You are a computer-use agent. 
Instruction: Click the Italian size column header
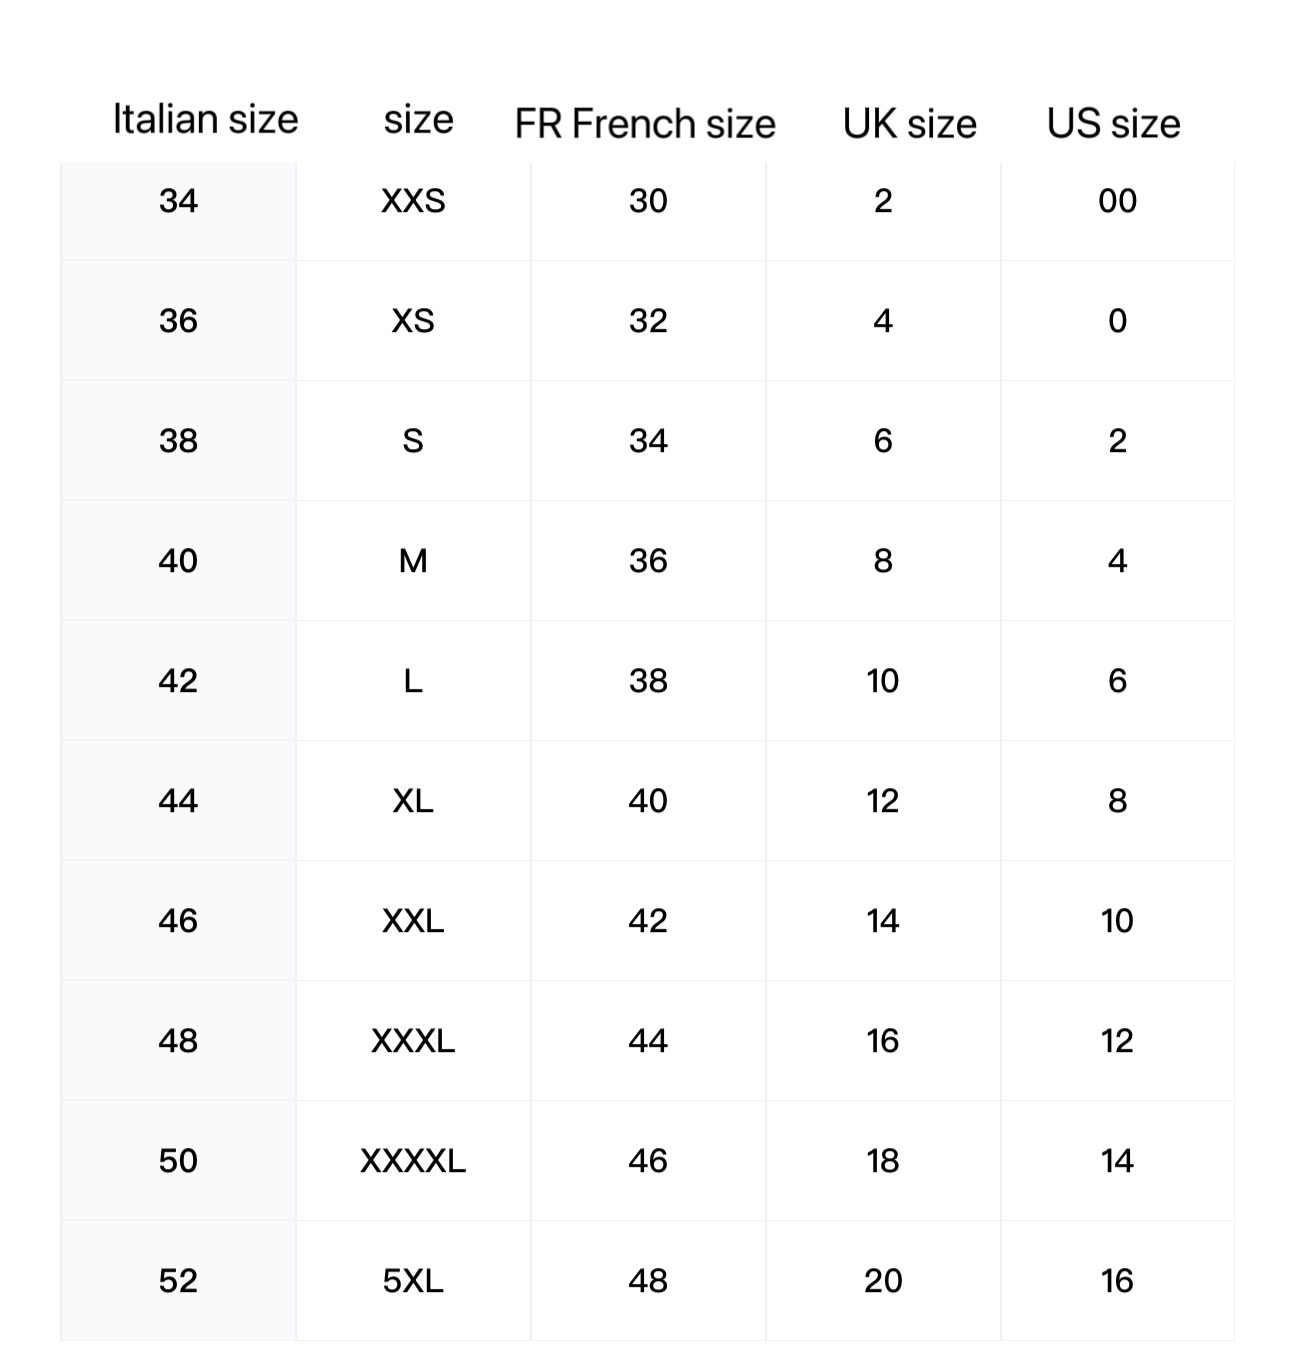[x=205, y=119]
